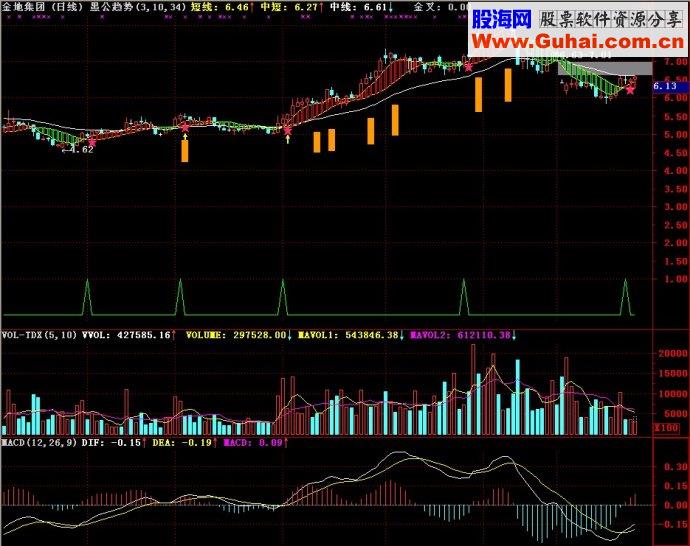Select the 4.00 level on the price axis
This screenshot has height=546, width=690.
point(675,171)
